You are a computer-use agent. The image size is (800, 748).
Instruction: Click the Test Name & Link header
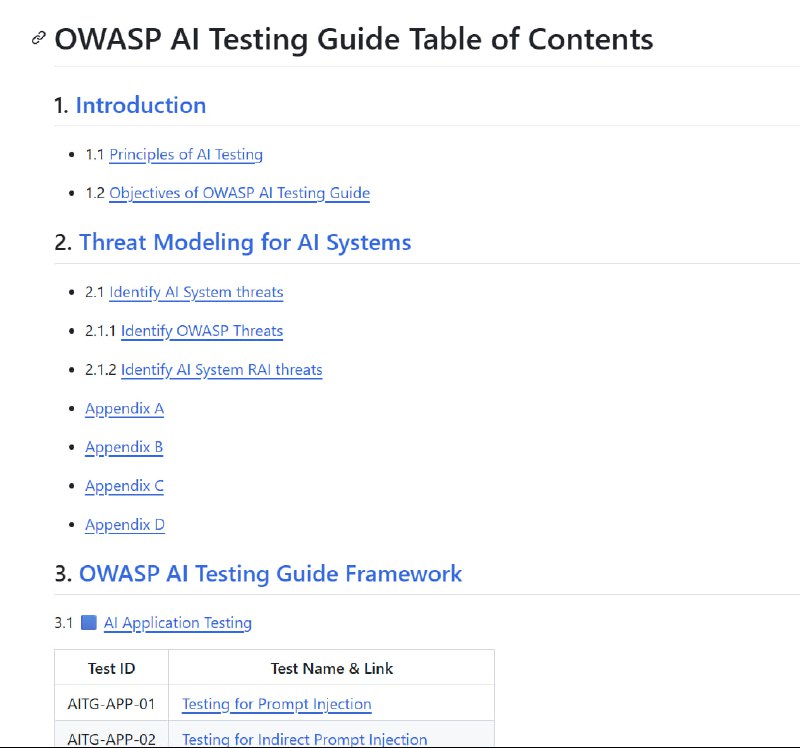332,668
